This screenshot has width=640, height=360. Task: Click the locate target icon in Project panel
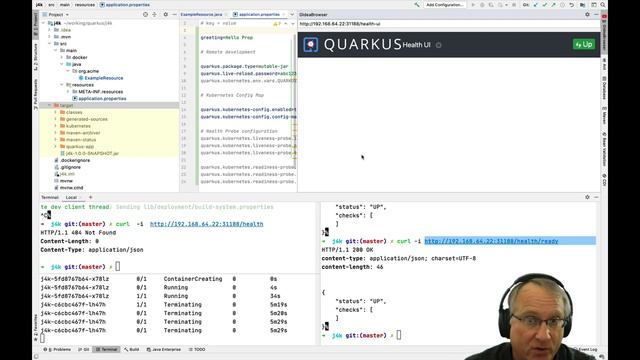click(x=145, y=14)
